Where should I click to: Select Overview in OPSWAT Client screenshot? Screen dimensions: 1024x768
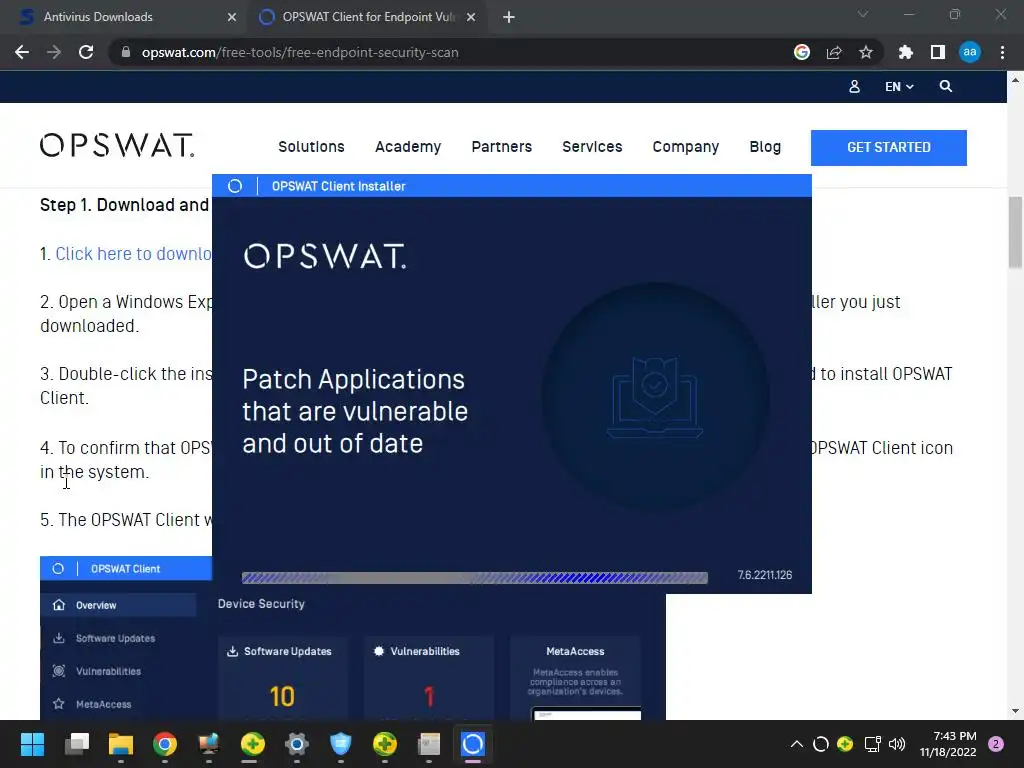click(x=118, y=605)
